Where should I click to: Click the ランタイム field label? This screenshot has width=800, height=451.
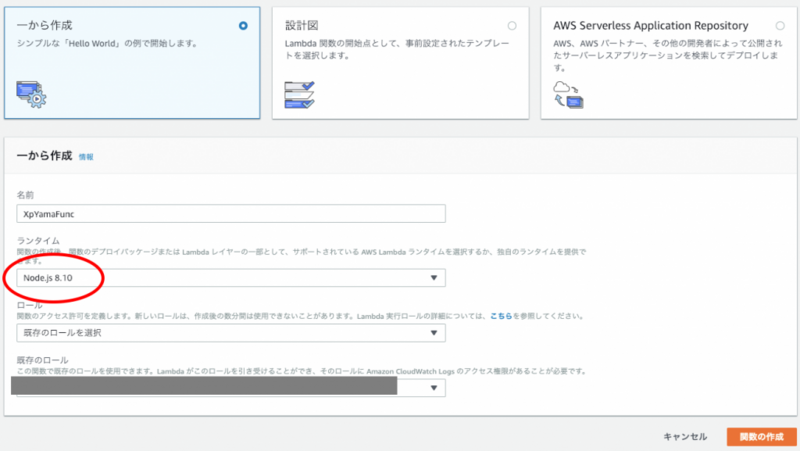click(38, 240)
